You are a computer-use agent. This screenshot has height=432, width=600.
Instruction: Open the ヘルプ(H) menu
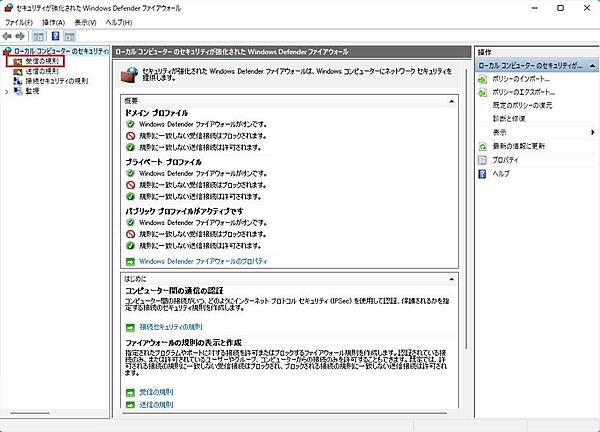click(x=119, y=23)
